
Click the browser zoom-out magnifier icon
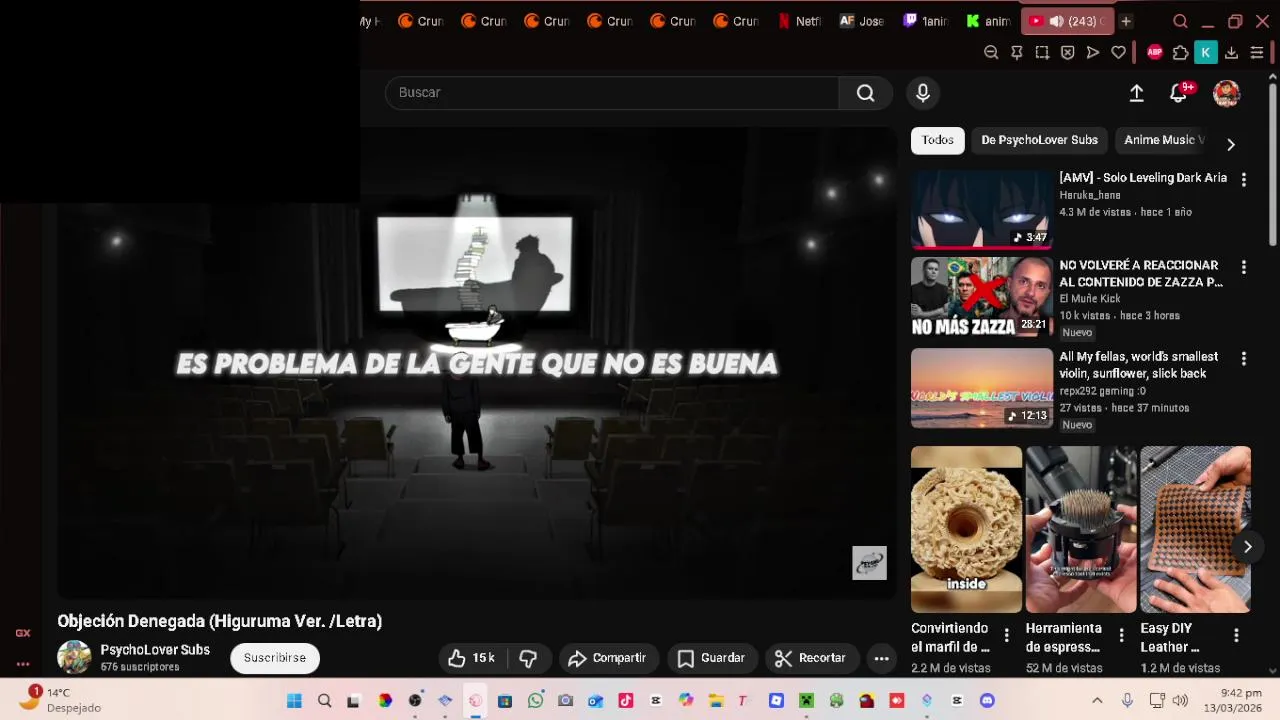991,52
